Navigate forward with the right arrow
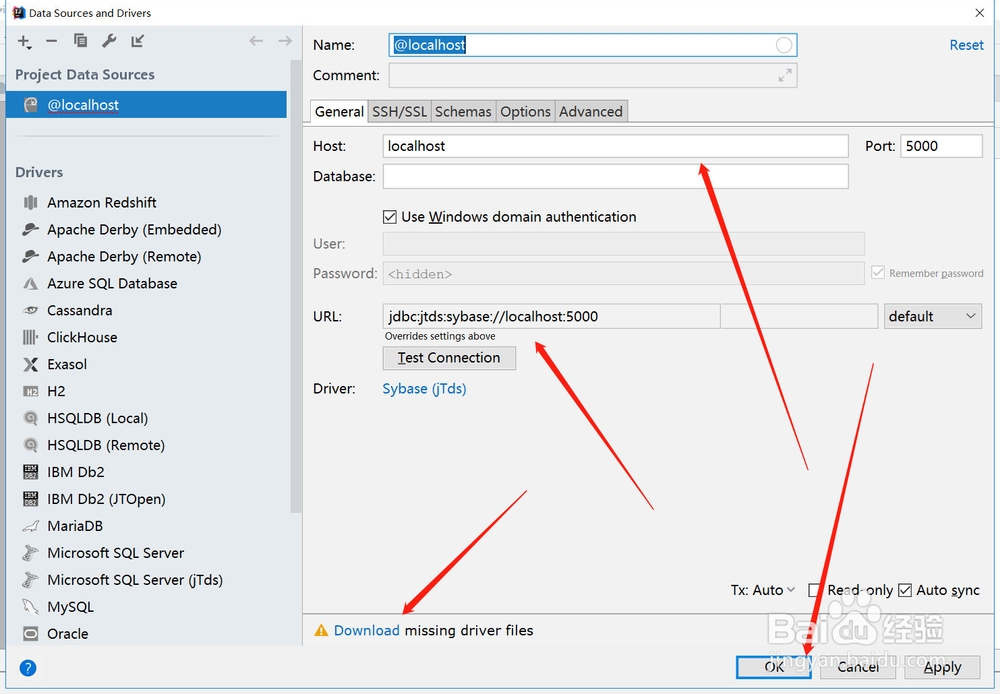Screen dimensions: 1000x694 (x=285, y=41)
